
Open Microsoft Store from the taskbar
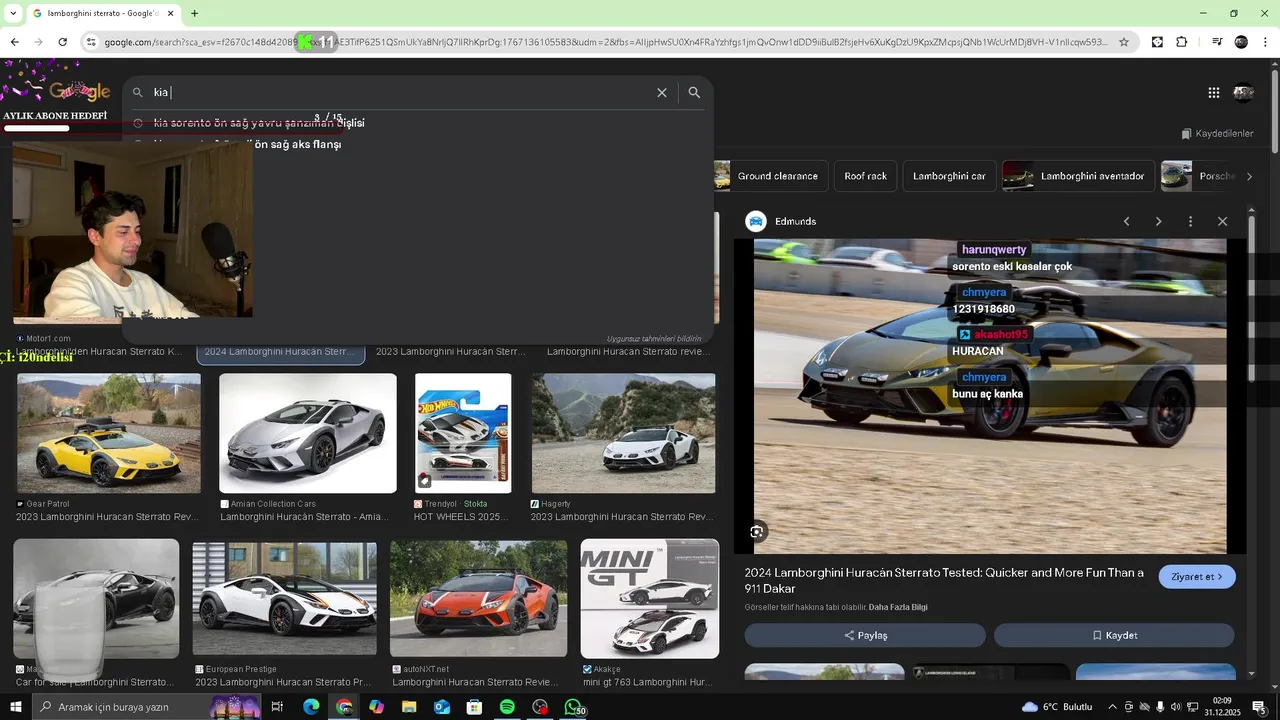point(474,707)
